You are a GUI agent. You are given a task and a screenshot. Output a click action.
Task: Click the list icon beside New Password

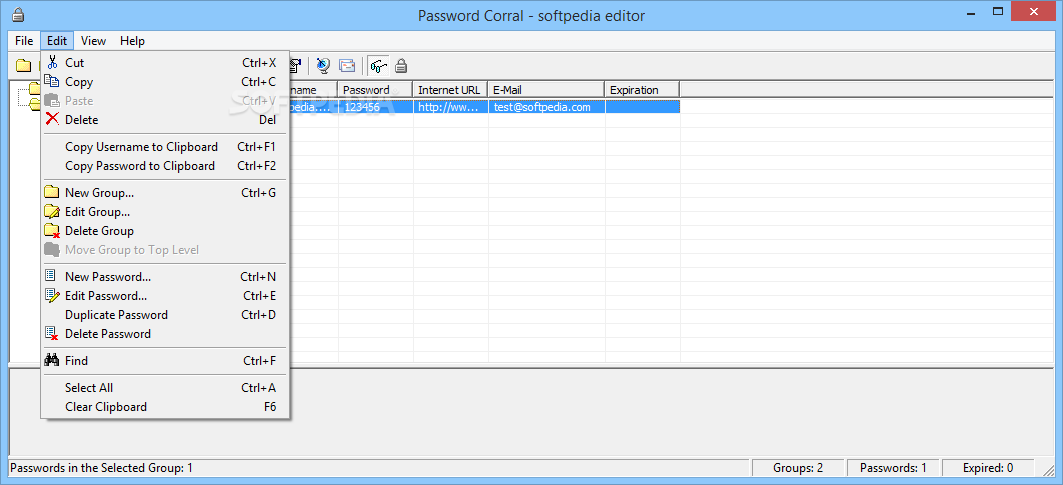[x=50, y=276]
